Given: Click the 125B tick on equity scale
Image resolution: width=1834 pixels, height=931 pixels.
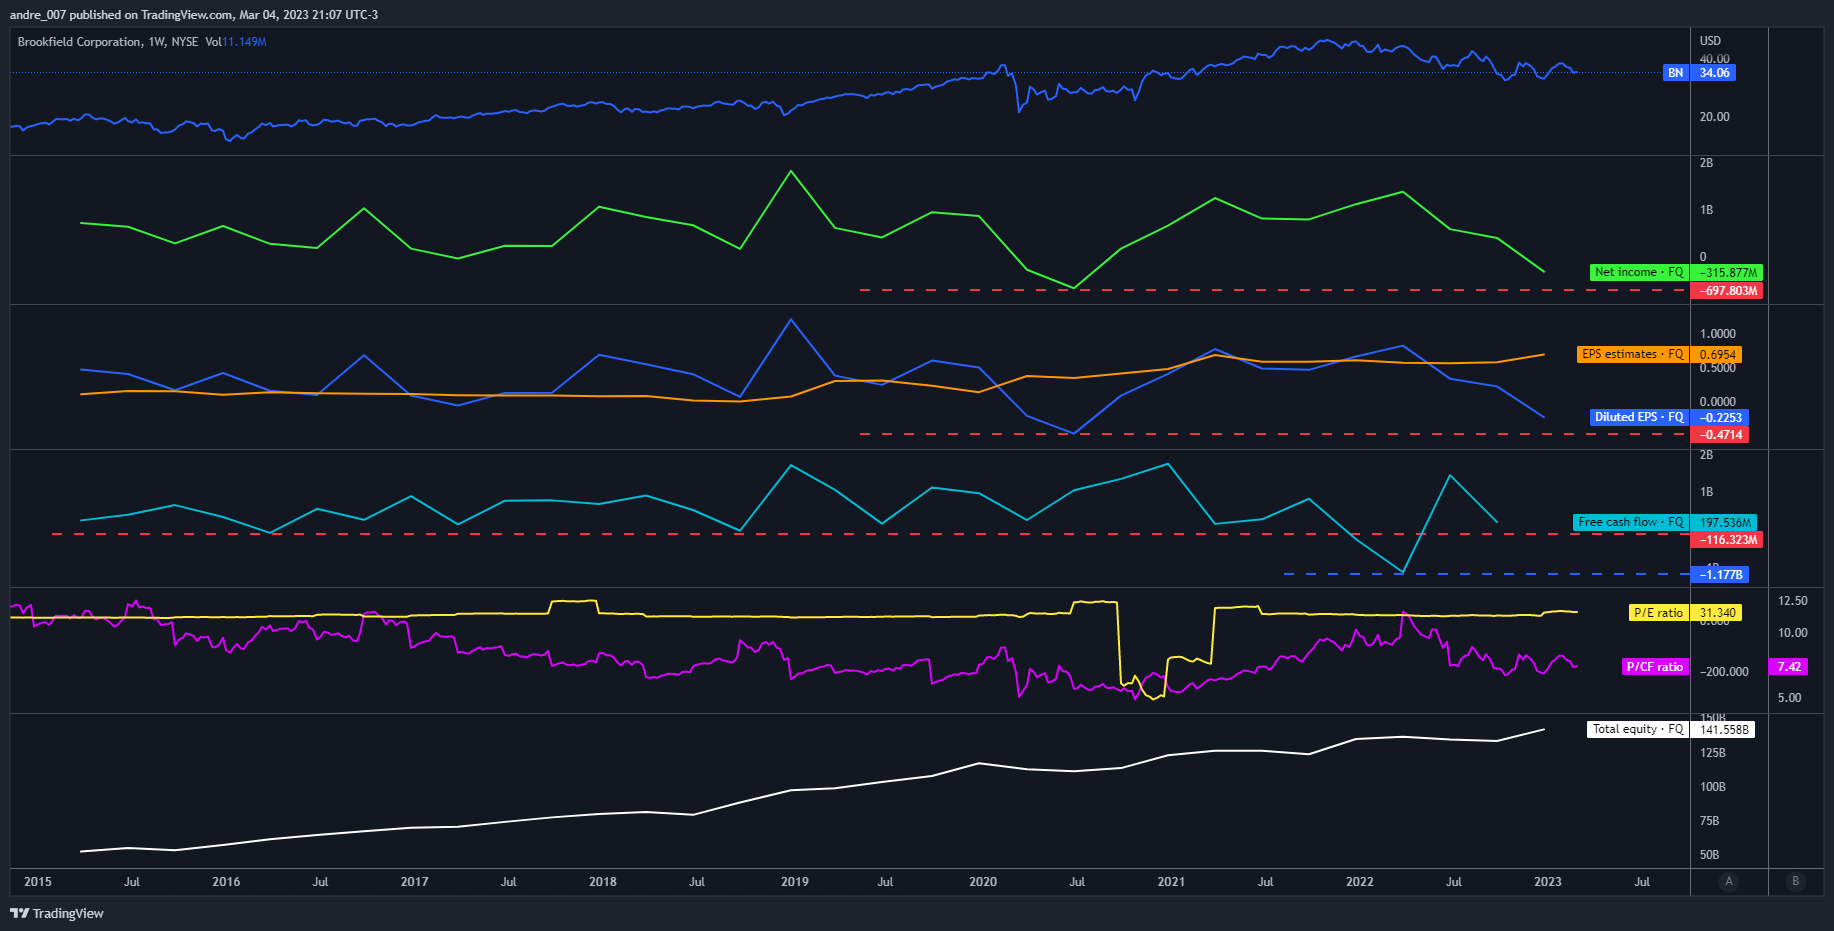Looking at the screenshot, I should [1713, 753].
